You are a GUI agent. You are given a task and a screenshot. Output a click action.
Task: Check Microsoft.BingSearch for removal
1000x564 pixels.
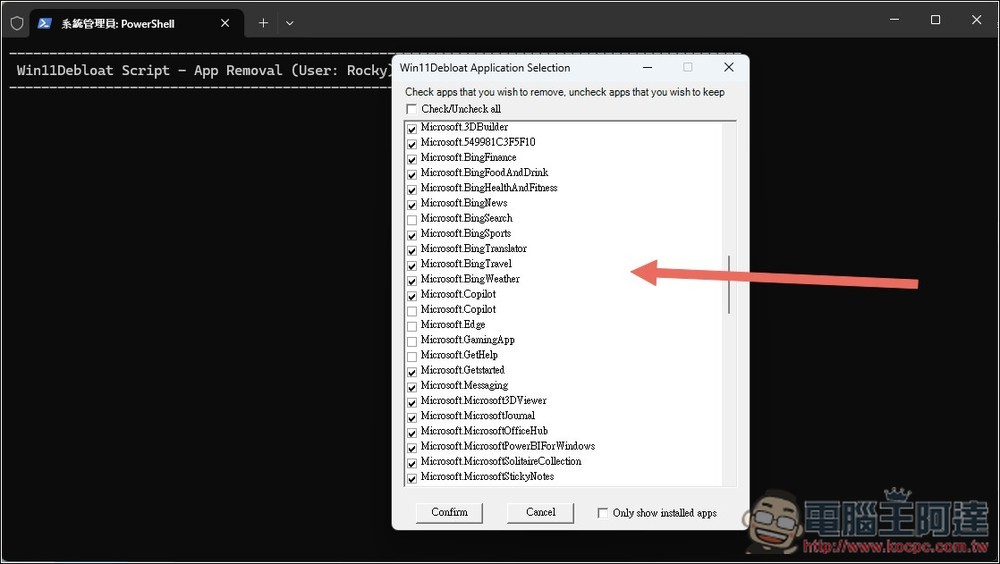tap(412, 220)
